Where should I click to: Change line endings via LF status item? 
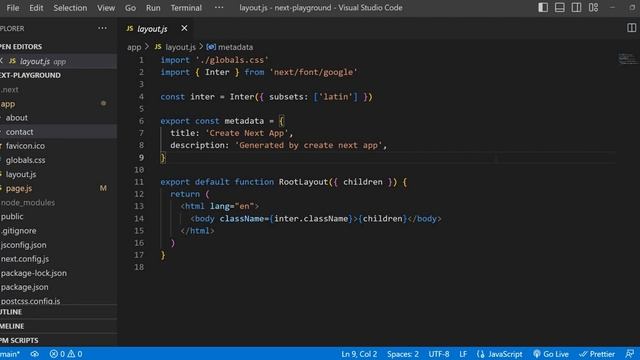coord(463,354)
